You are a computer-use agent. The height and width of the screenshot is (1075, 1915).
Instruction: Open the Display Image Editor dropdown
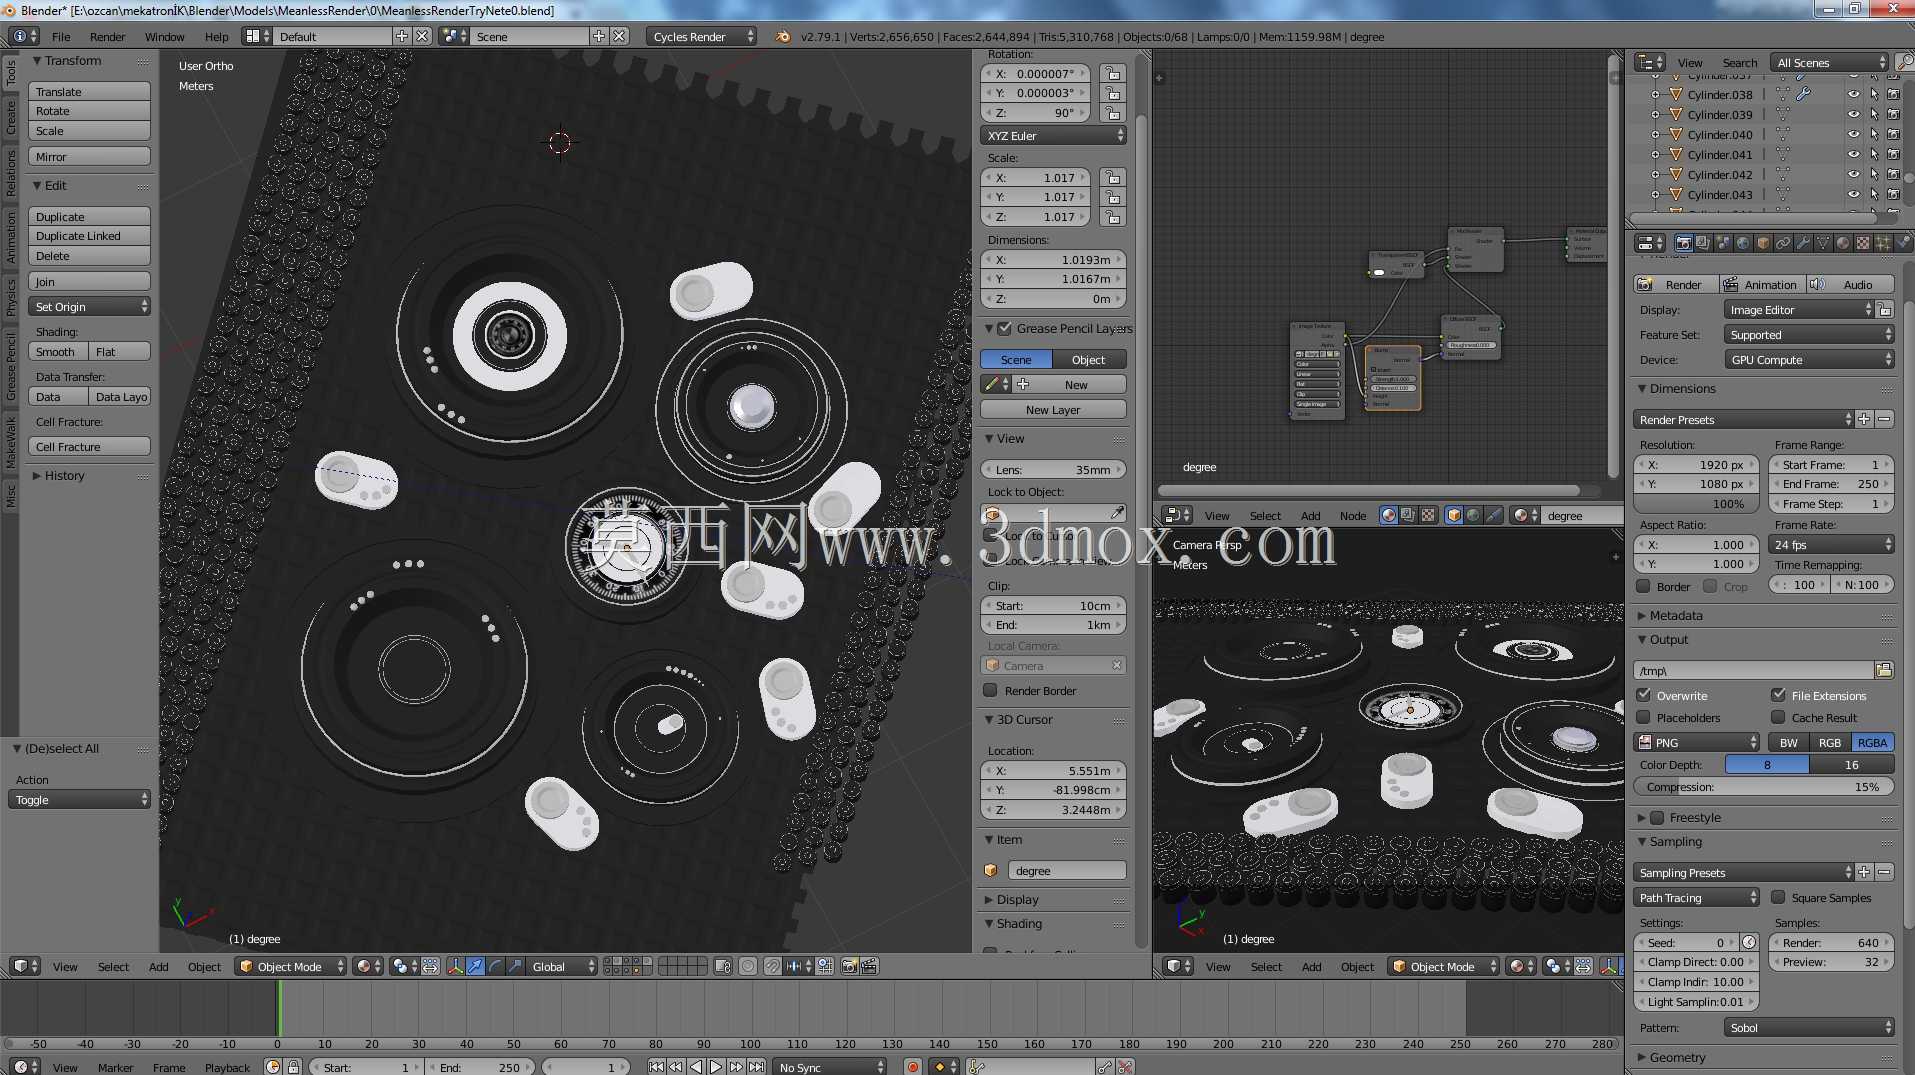[1799, 310]
